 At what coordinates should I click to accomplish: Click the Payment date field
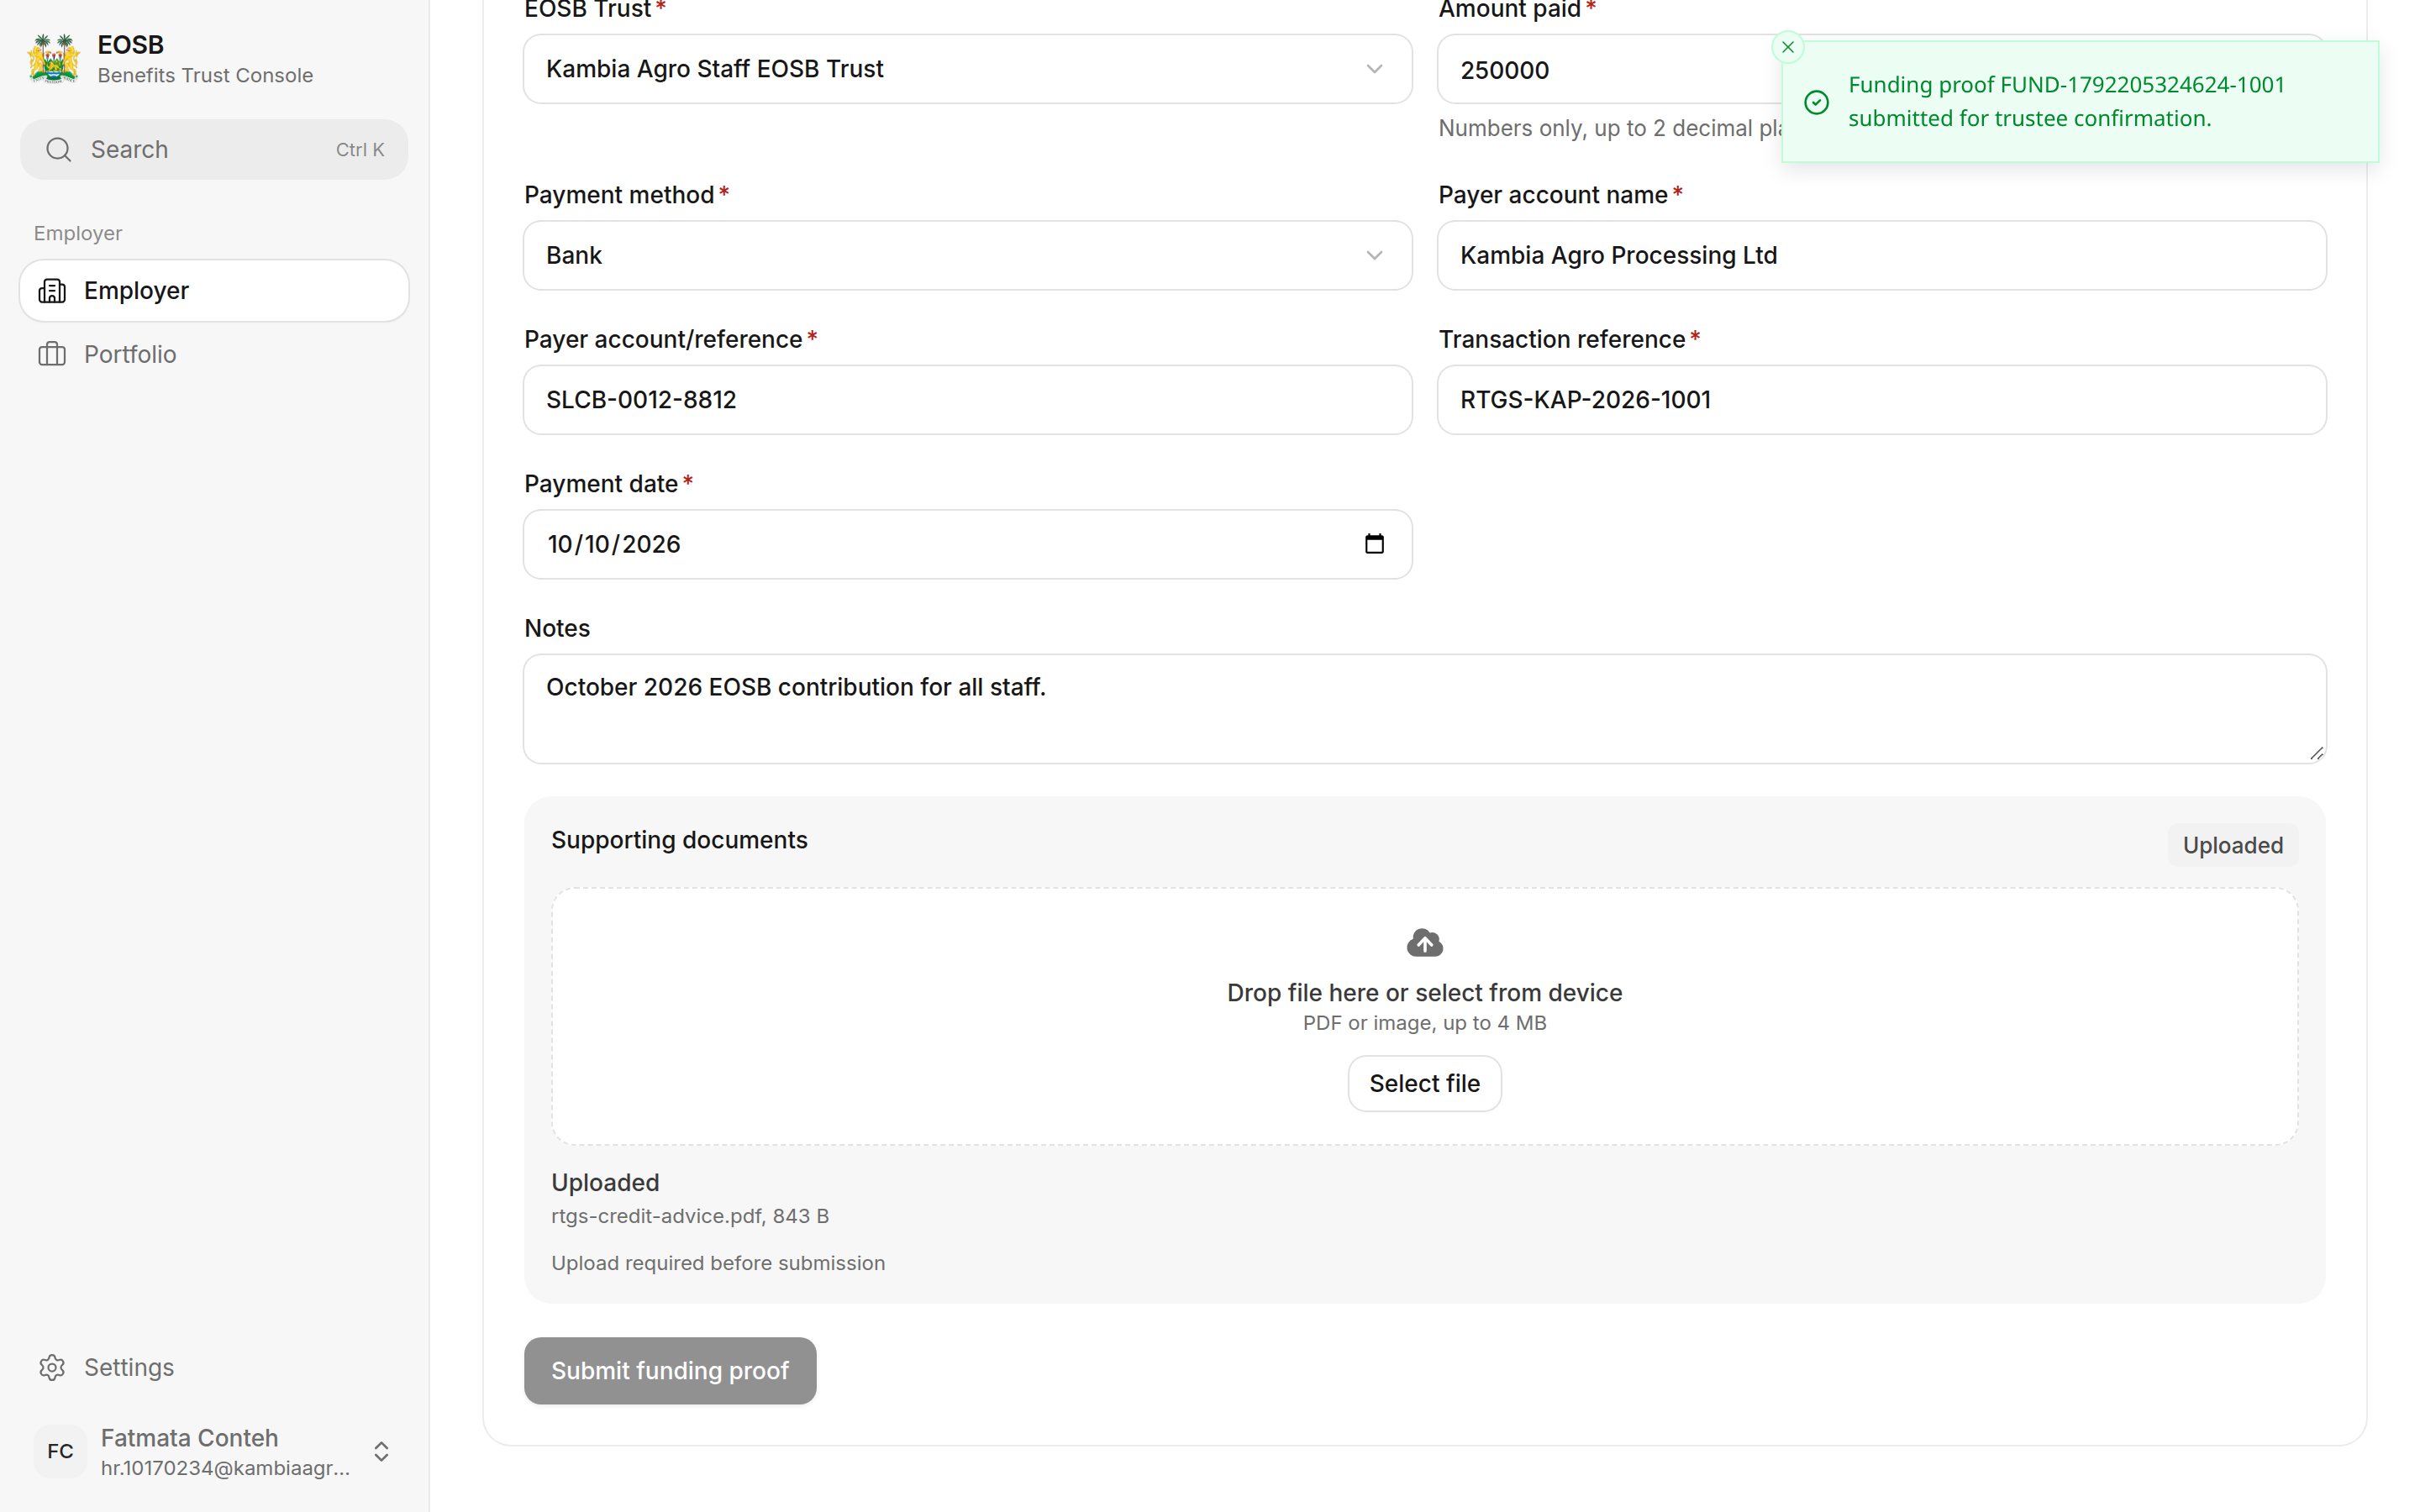click(967, 544)
